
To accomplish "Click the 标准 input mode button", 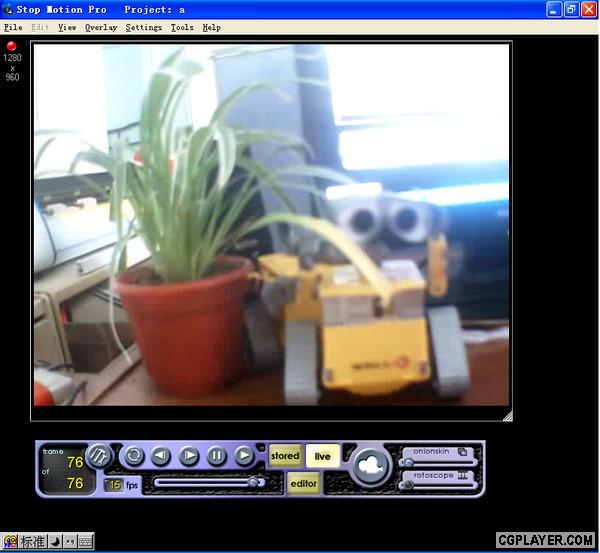I will click(33, 542).
